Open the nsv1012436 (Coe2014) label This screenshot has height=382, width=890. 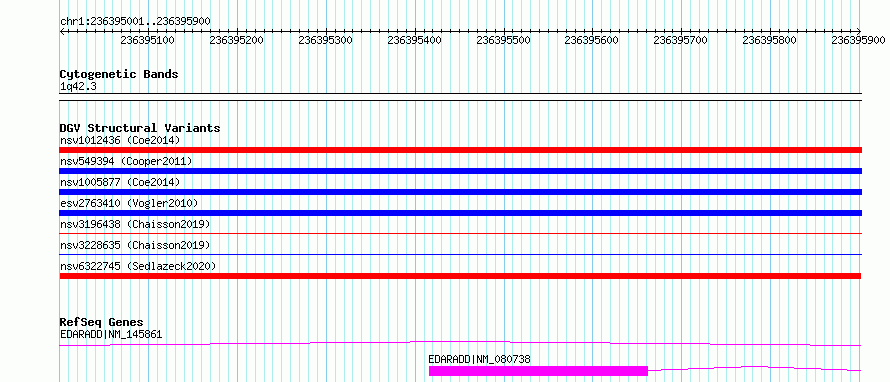(x=120, y=140)
